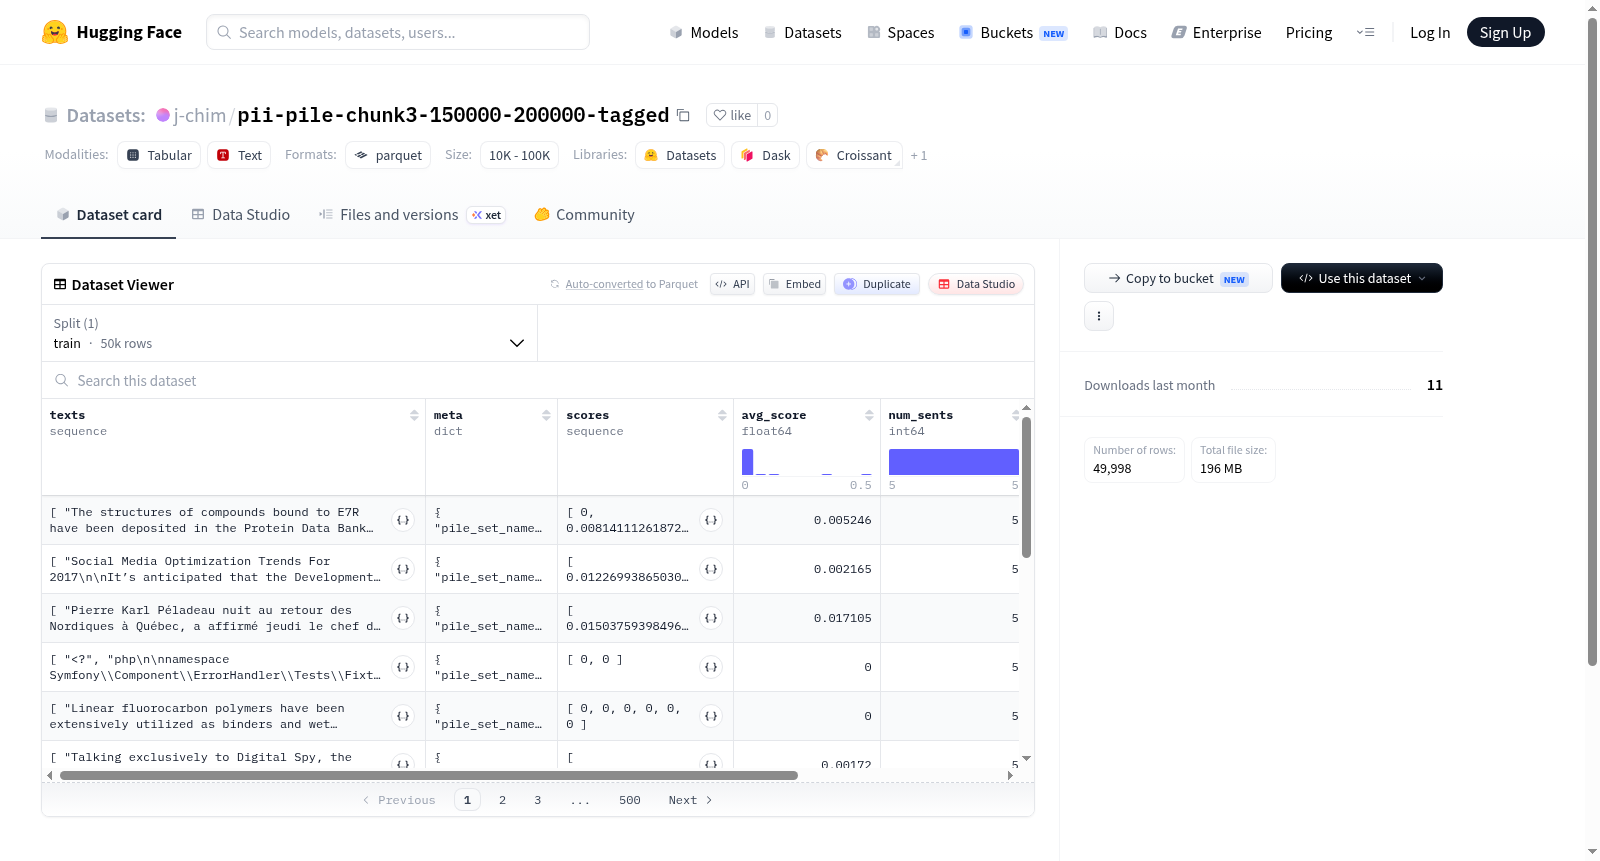Go to the Next page
The image size is (1600, 861).
[690, 800]
